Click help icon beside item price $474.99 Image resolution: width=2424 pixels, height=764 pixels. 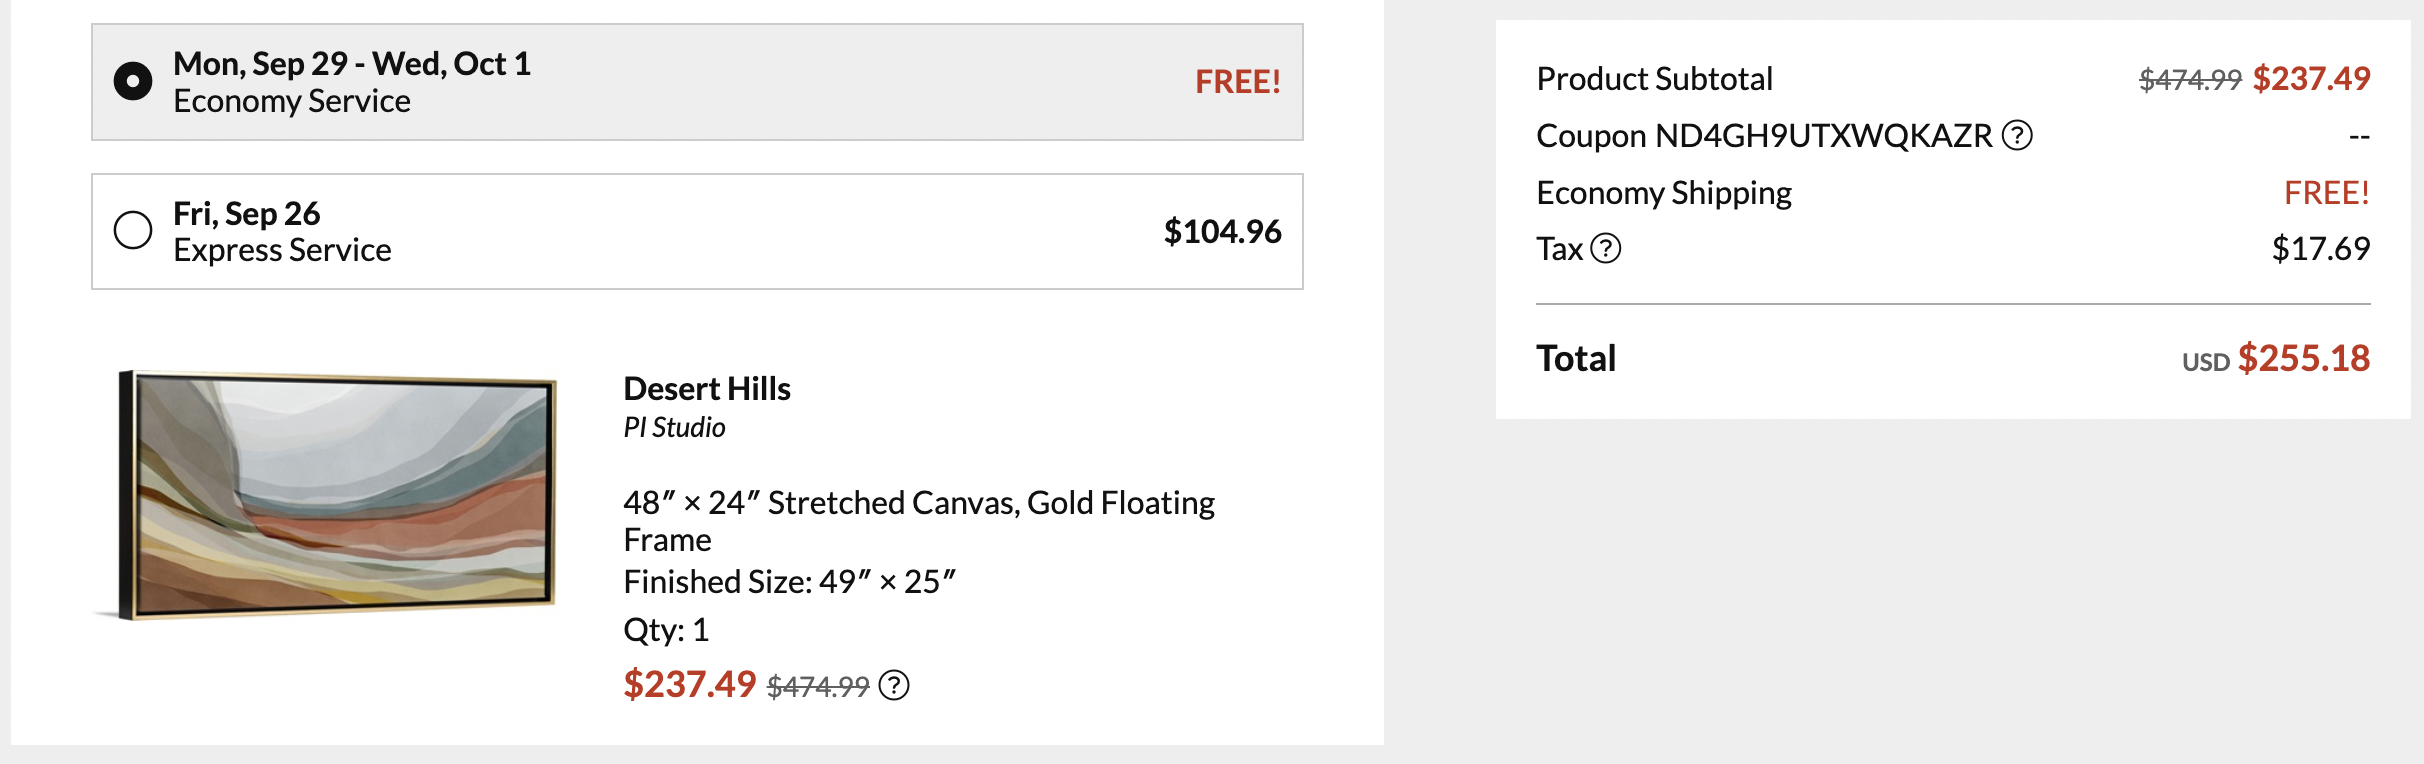893,686
